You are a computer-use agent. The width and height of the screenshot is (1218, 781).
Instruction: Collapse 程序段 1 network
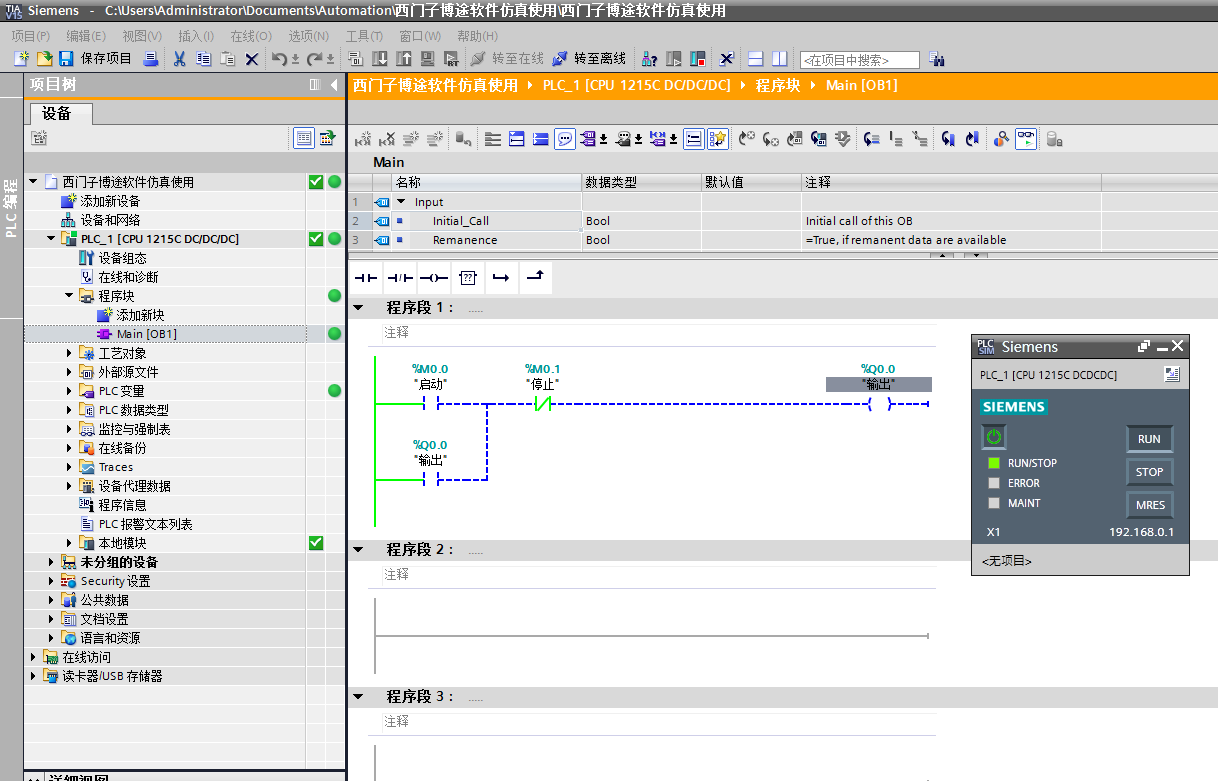click(359, 308)
